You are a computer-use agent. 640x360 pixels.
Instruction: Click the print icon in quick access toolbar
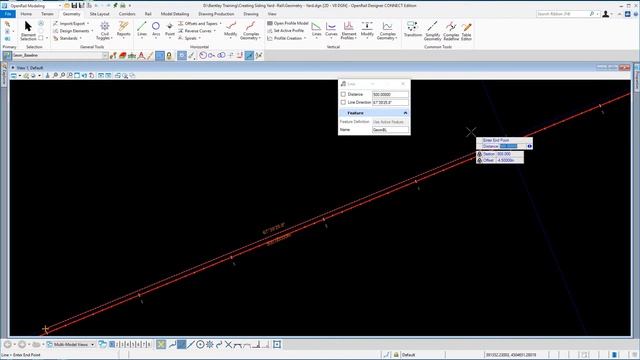point(122,6)
